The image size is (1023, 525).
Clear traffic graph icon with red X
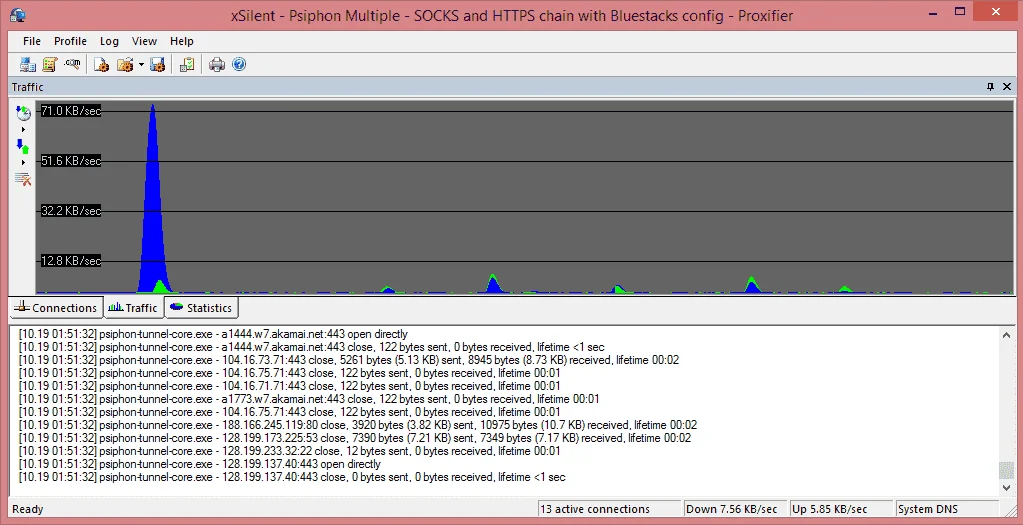[x=23, y=179]
